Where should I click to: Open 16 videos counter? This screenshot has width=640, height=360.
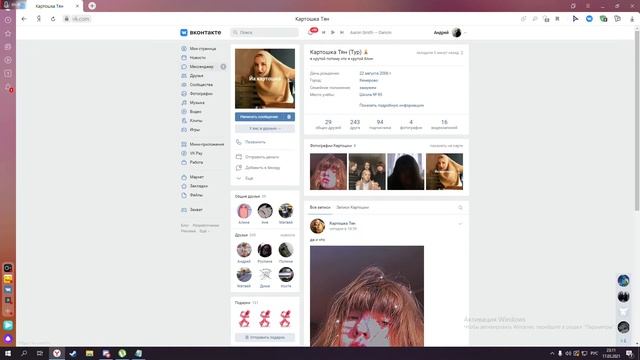tap(444, 124)
